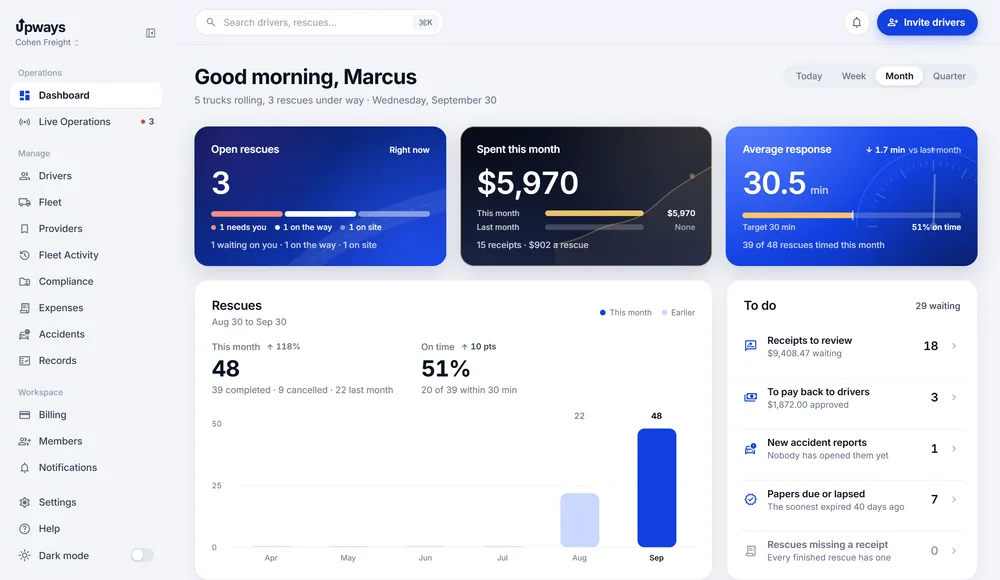Viewport: 1000px width, 580px height.
Task: Open the Compliance page
Action: pyautogui.click(x=86, y=281)
